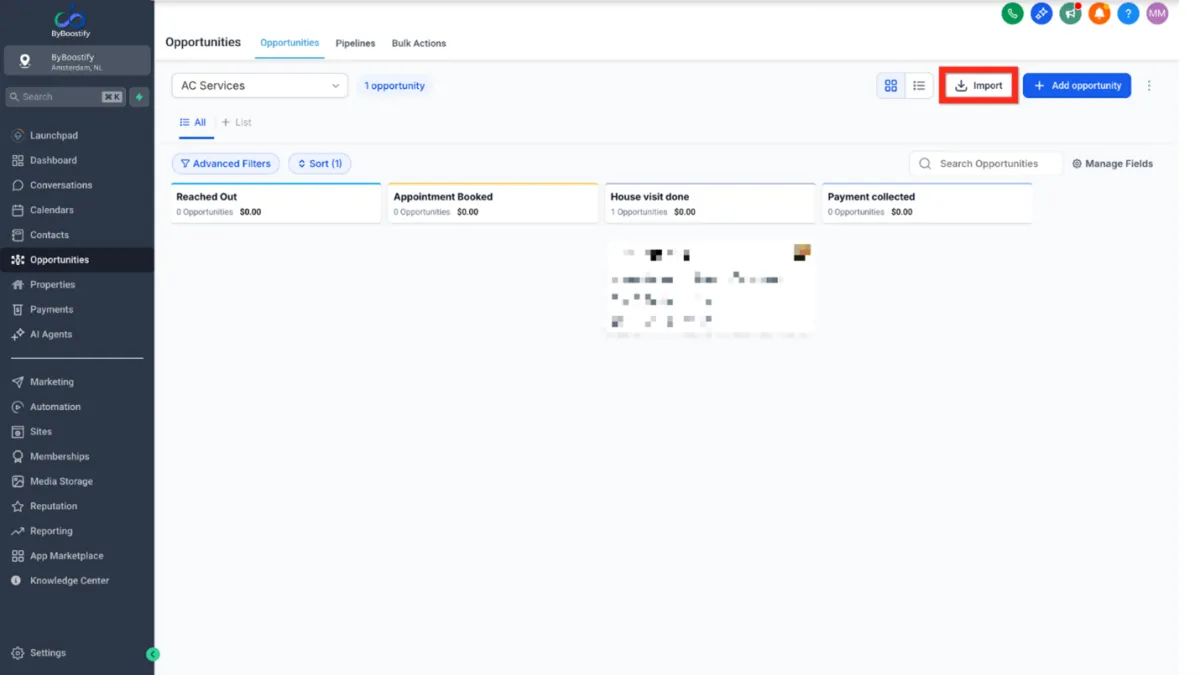Select the All view tab

tap(193, 123)
